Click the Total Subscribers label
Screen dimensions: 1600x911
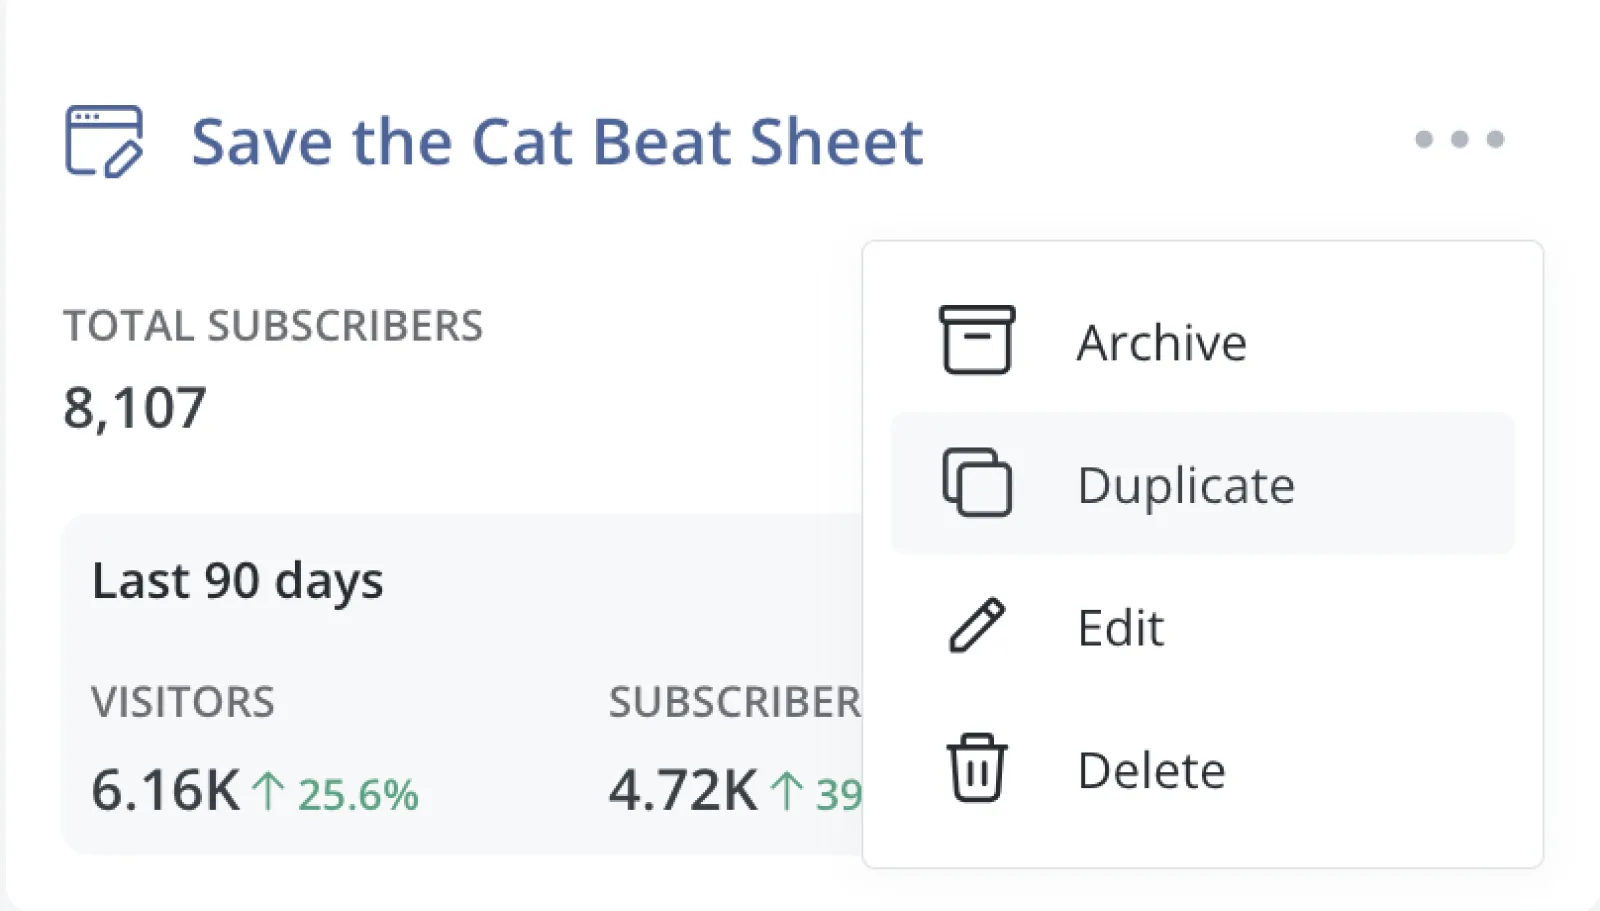click(x=273, y=326)
